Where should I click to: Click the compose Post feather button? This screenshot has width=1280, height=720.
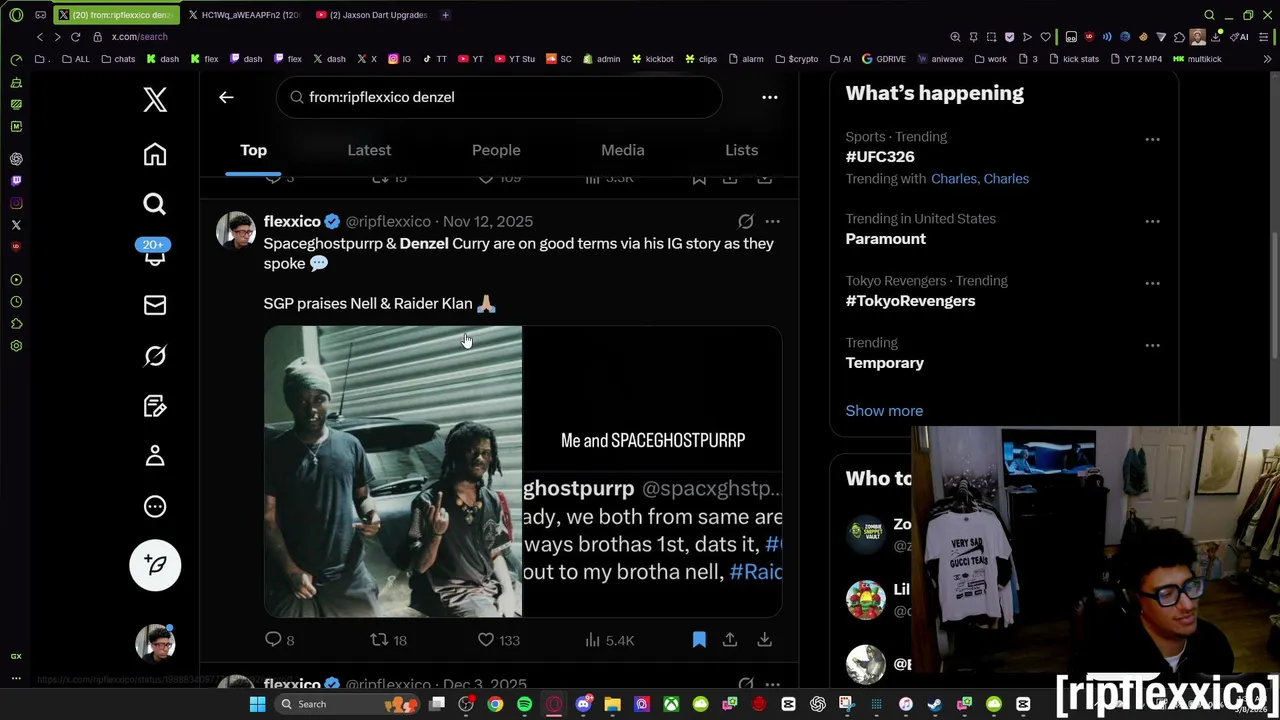tap(155, 565)
